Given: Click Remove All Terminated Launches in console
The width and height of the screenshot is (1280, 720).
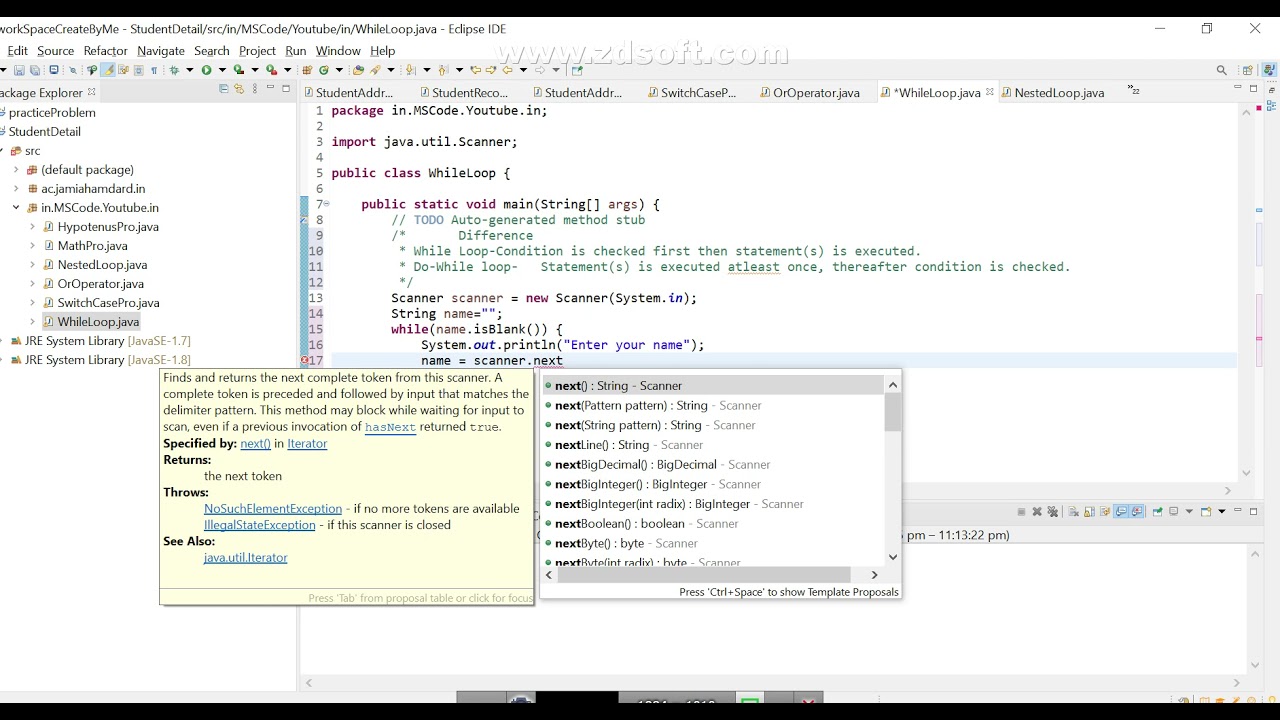Looking at the screenshot, I should click(1052, 511).
